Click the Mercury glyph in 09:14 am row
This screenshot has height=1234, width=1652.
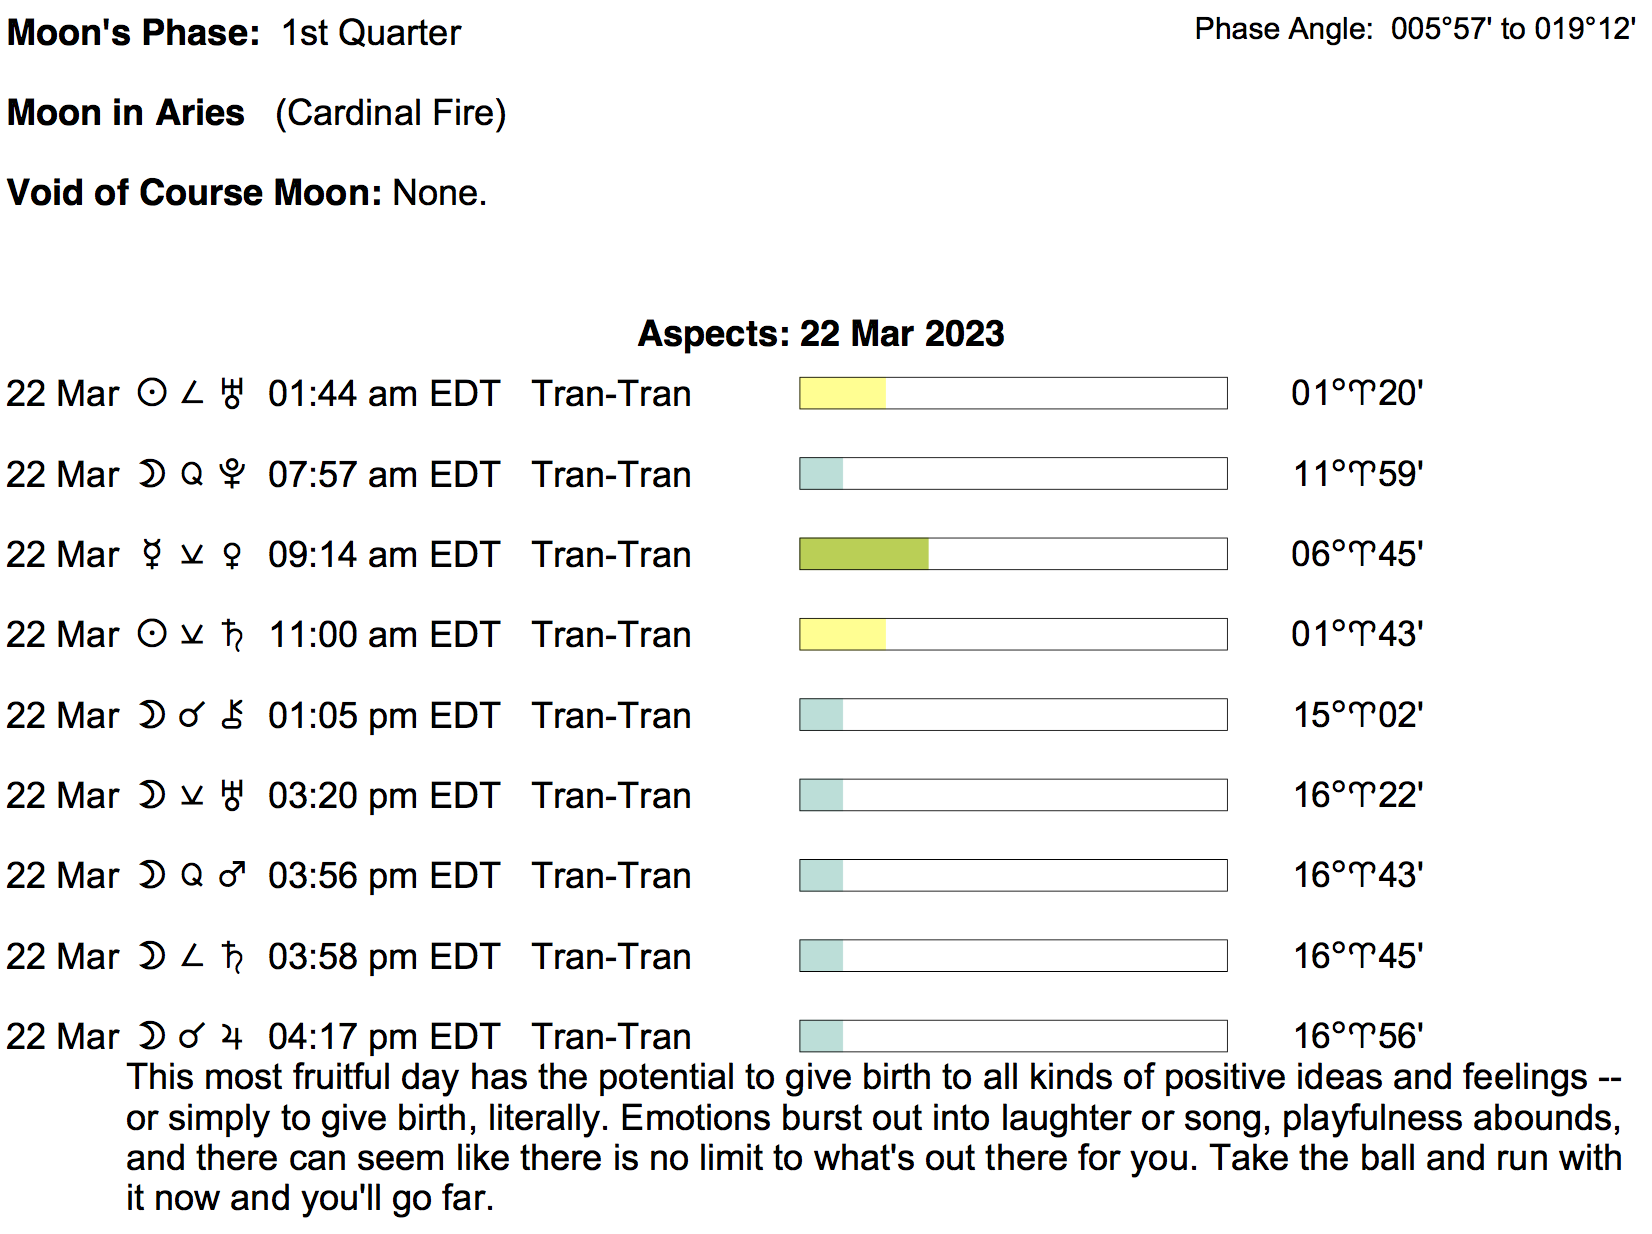coord(152,554)
